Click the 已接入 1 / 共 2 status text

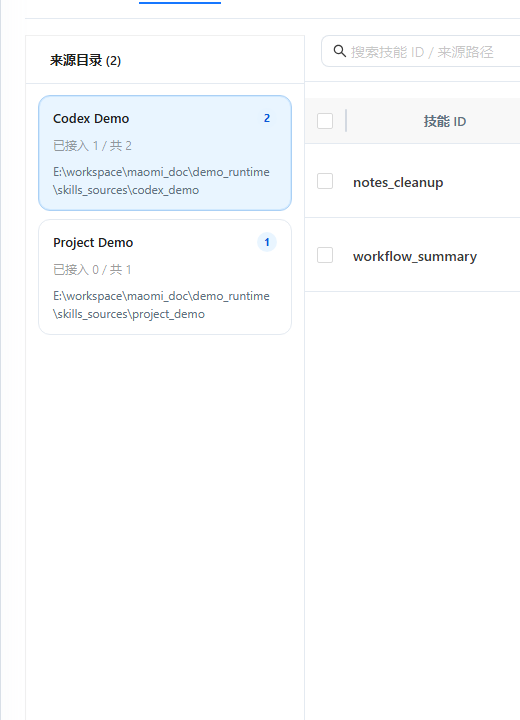tap(92, 146)
